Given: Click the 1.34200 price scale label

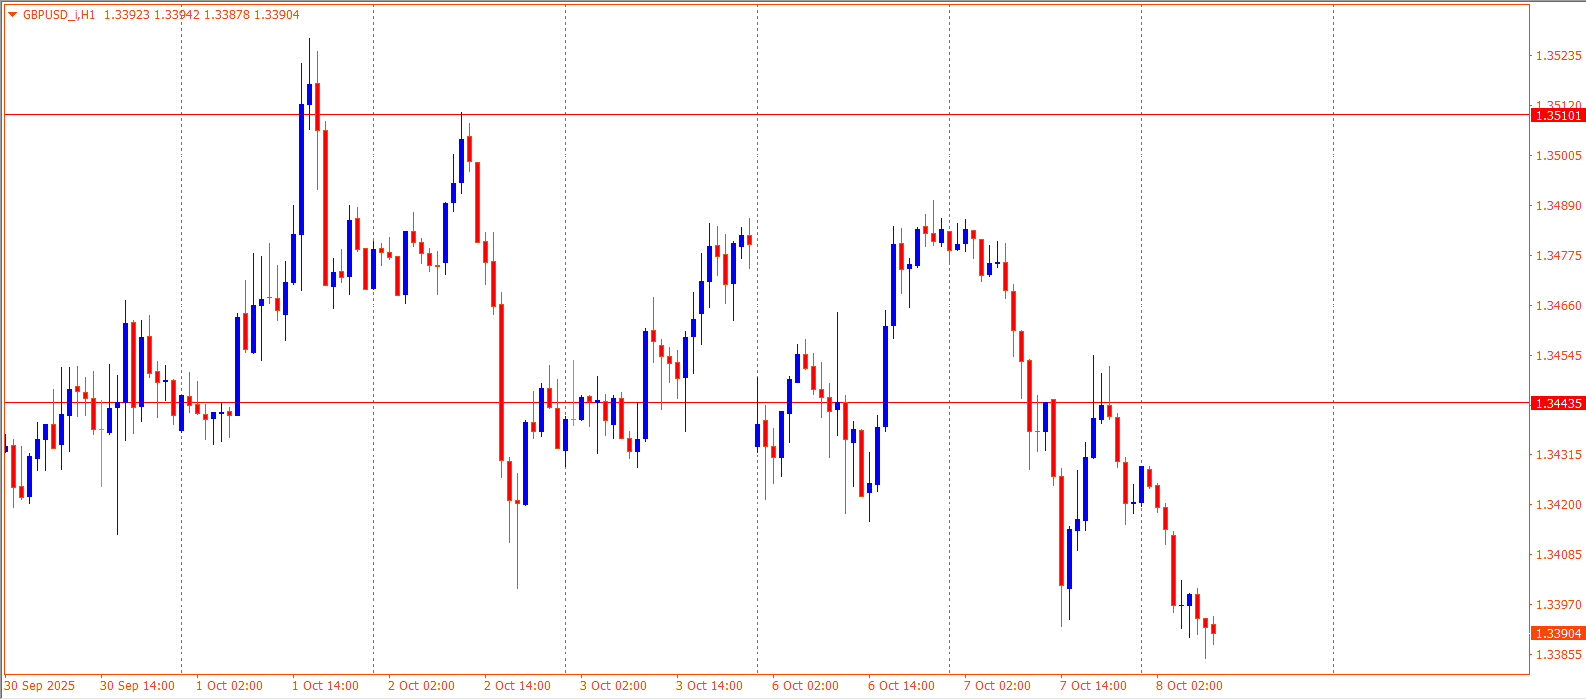Looking at the screenshot, I should point(1558,505).
